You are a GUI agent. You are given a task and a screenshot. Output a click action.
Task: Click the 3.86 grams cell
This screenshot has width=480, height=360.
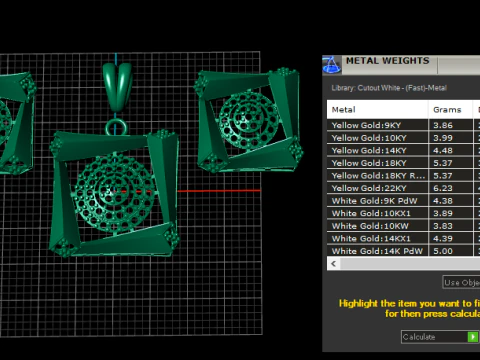(450, 125)
